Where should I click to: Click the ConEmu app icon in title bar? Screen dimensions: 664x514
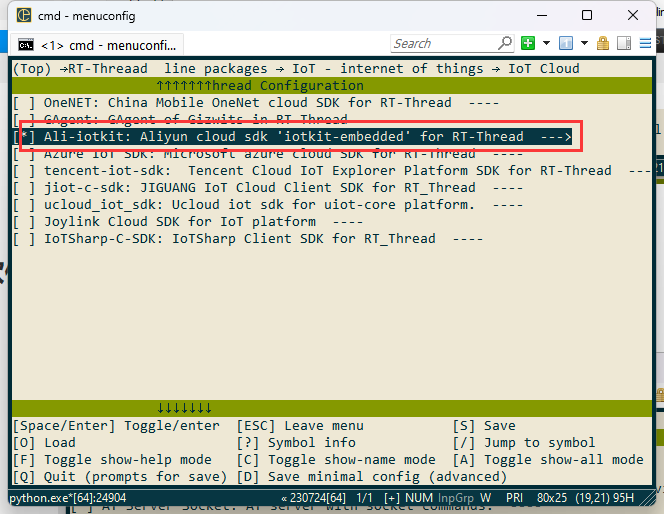click(24, 15)
